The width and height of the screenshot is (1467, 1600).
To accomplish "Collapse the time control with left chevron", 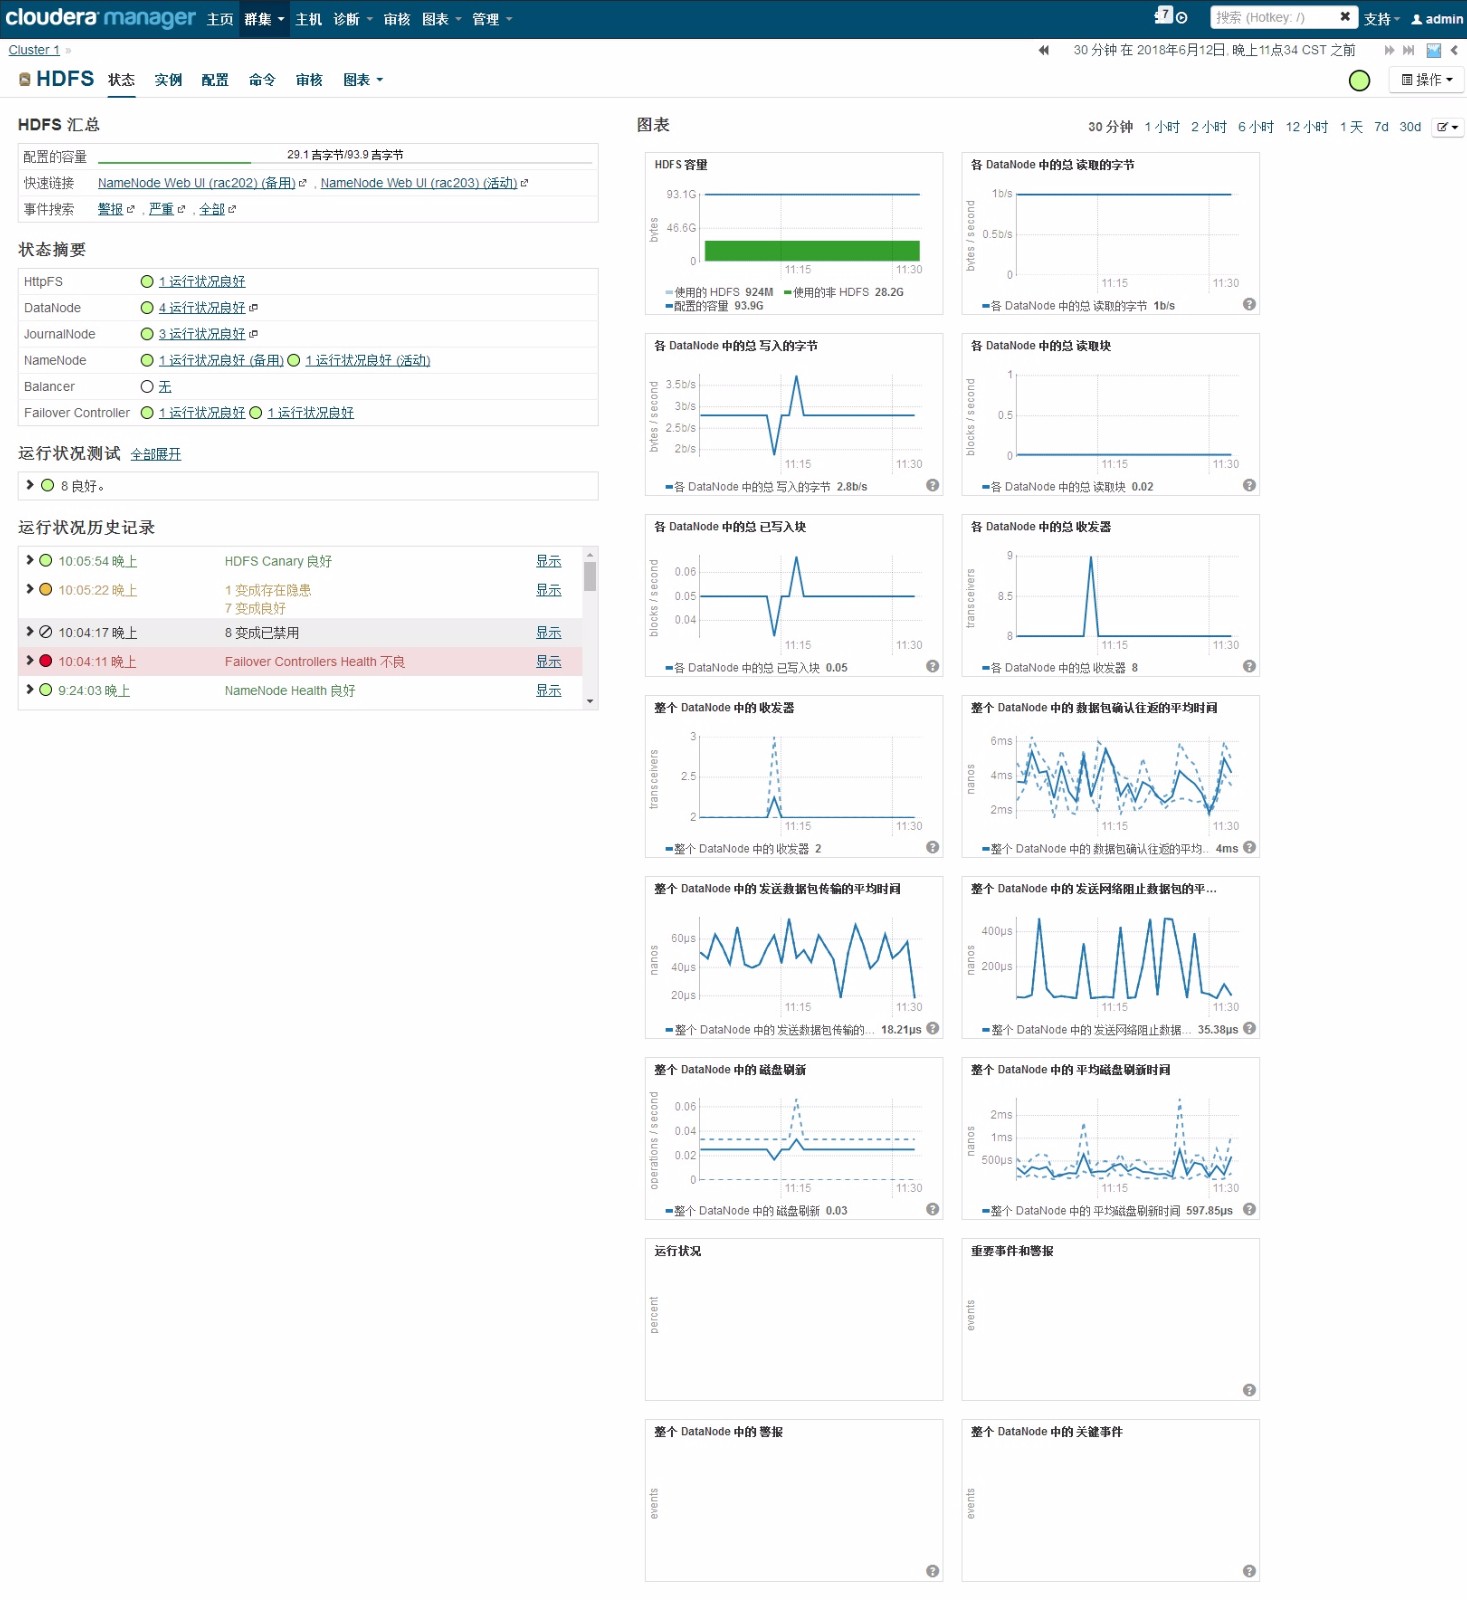I will pos(1454,50).
